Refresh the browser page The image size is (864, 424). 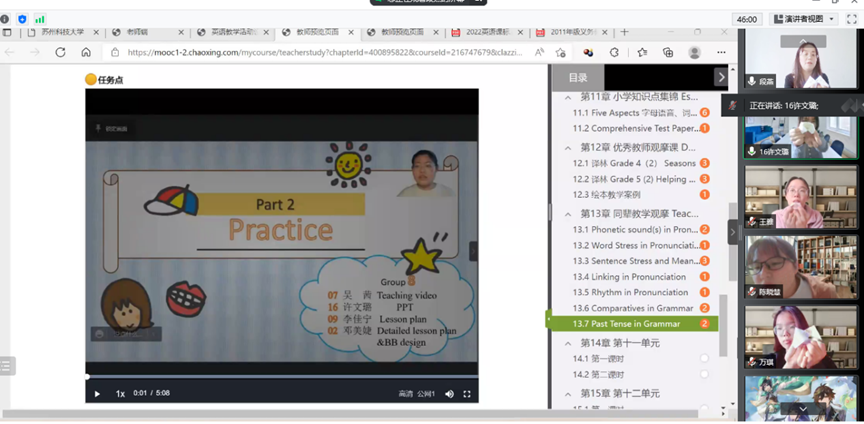[x=60, y=52]
